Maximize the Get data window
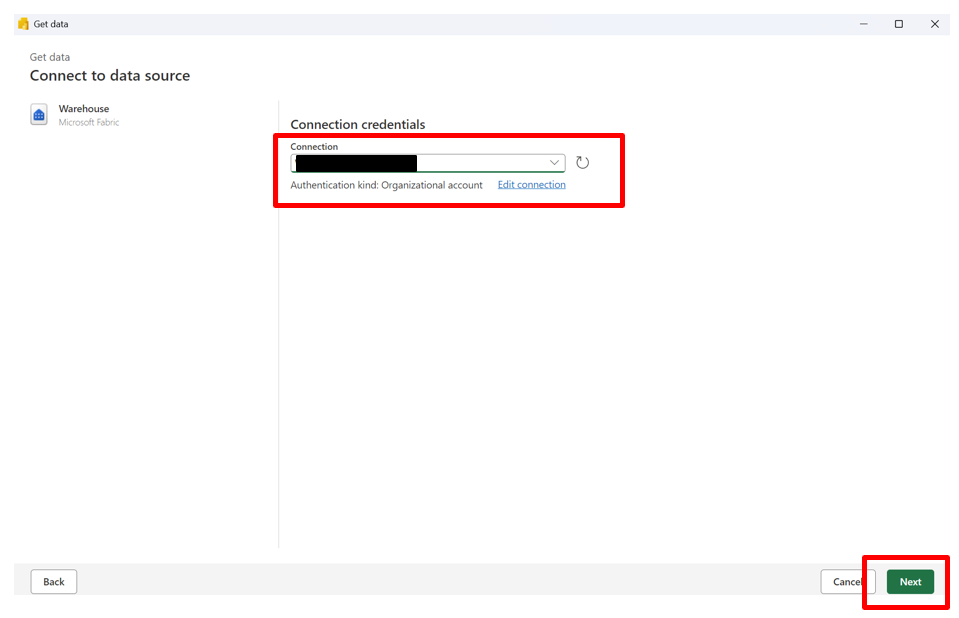The width and height of the screenshot is (959, 618). coord(899,24)
